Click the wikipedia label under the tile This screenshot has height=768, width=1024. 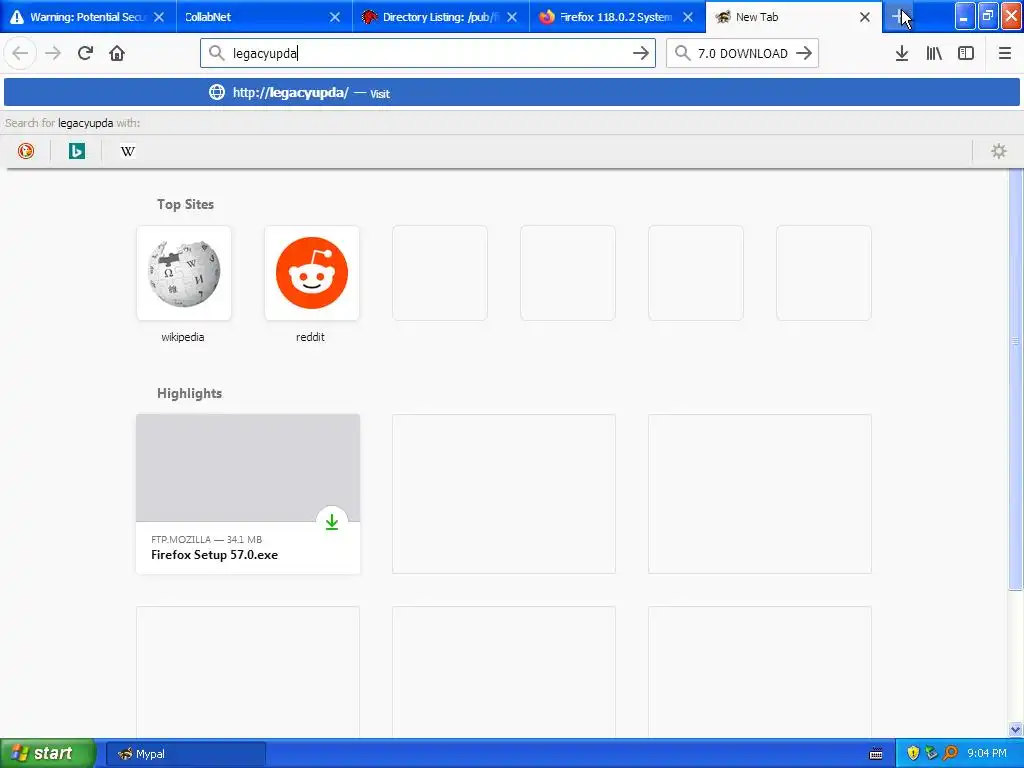pos(183,337)
